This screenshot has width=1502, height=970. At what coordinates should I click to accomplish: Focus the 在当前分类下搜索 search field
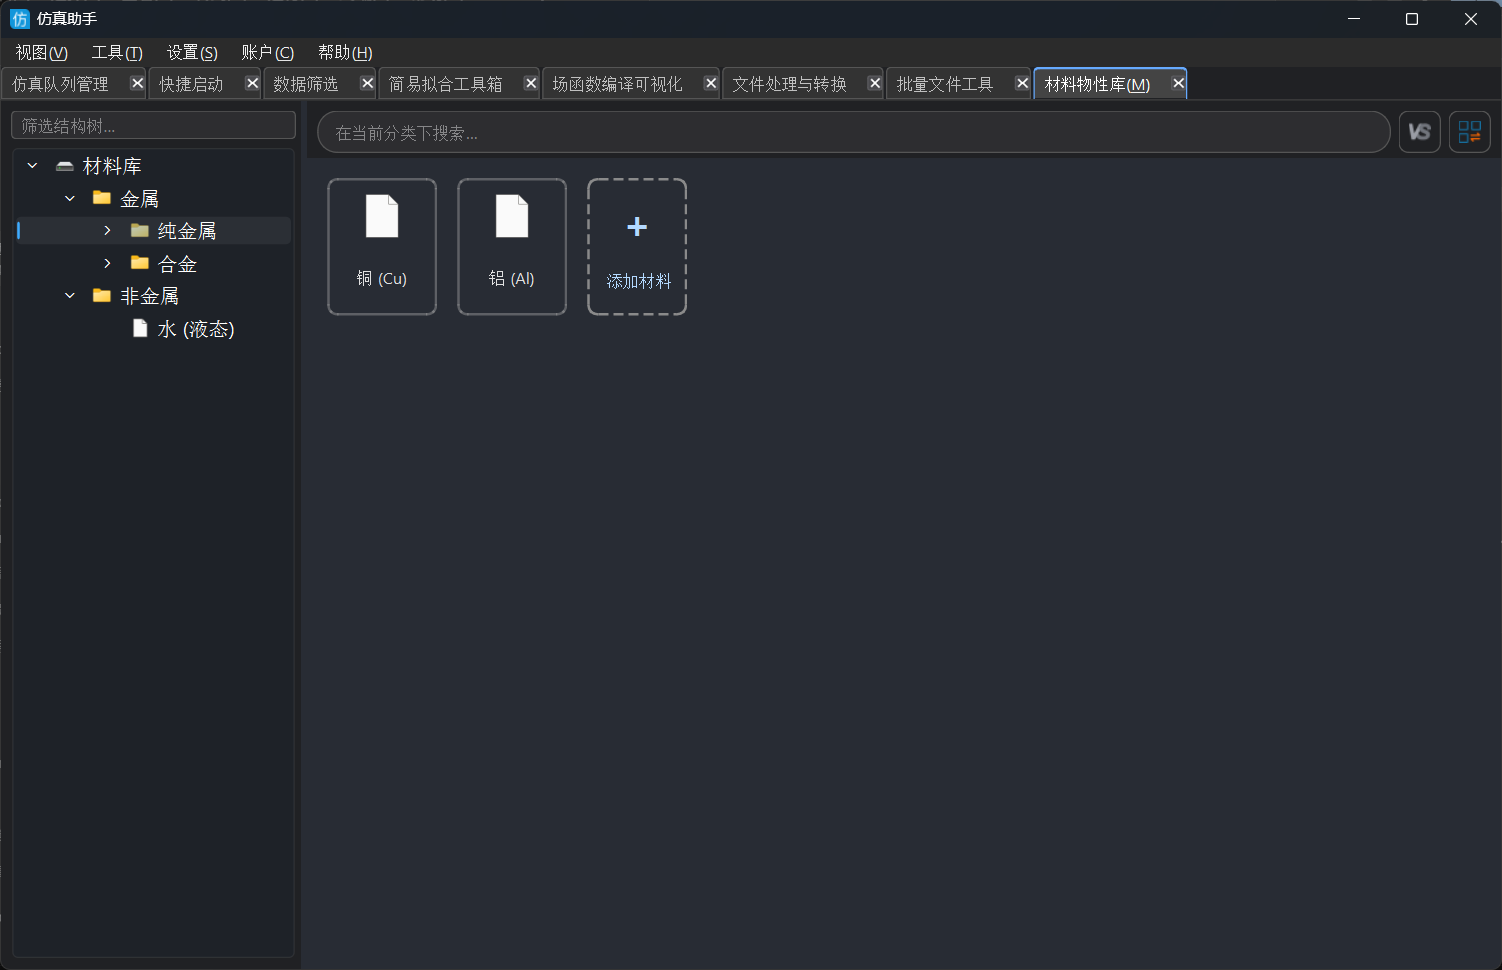853,132
